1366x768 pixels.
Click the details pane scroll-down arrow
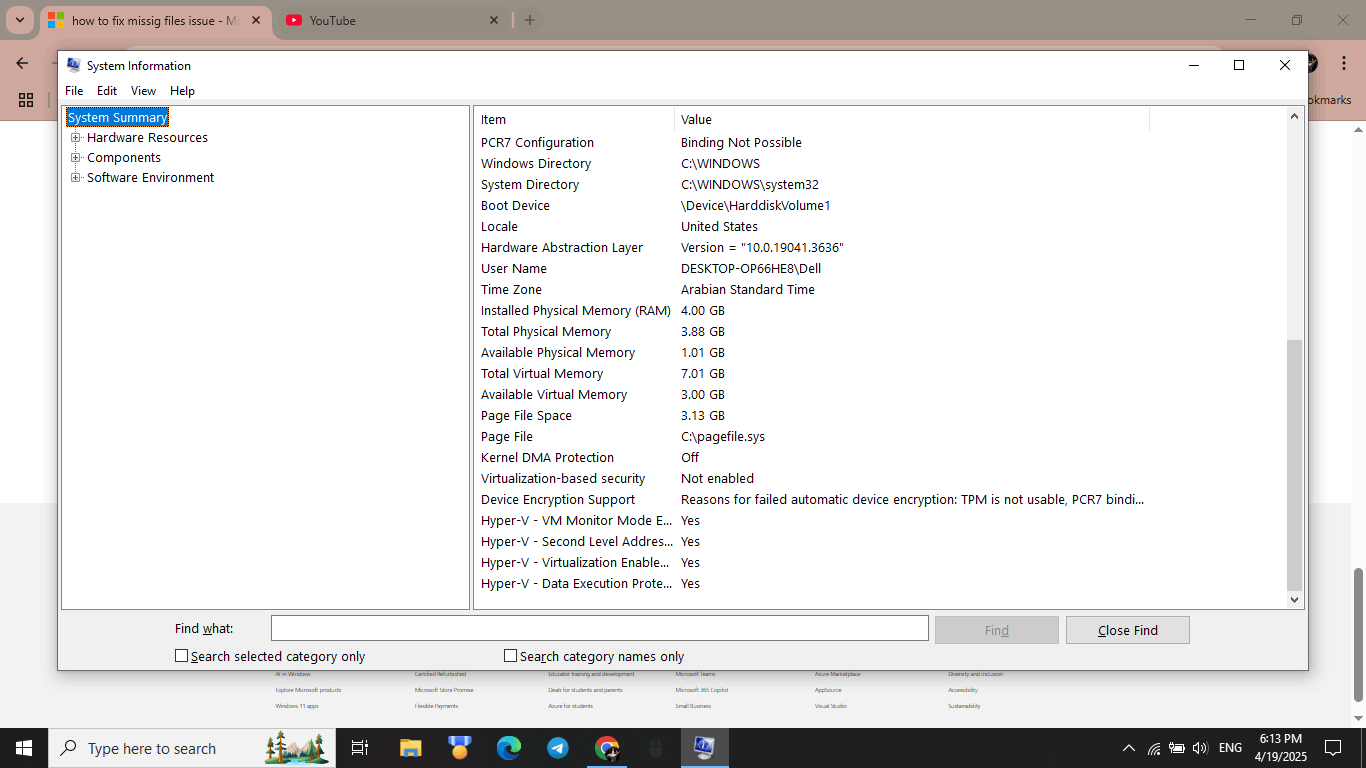click(x=1294, y=600)
